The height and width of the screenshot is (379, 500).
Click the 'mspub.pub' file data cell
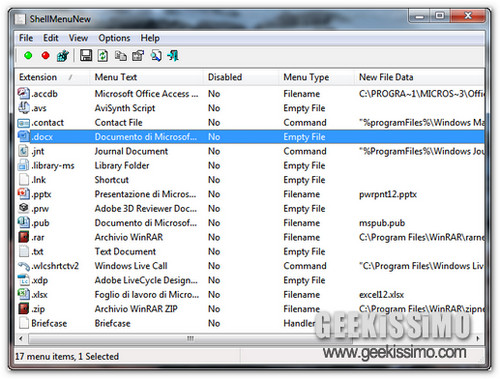point(382,223)
